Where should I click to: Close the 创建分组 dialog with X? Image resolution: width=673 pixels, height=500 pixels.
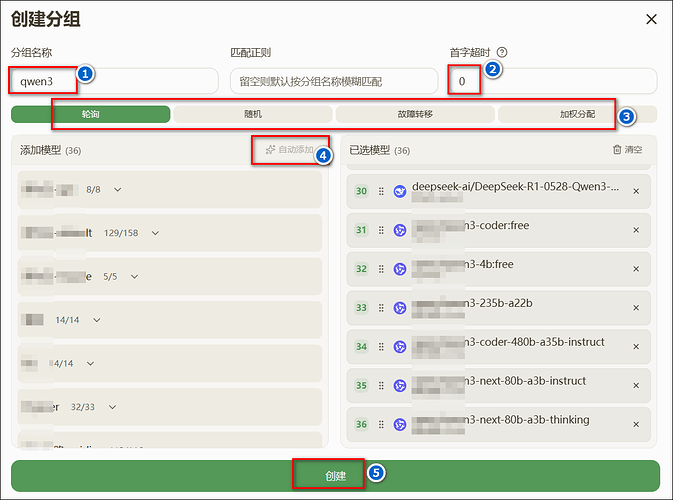click(x=651, y=19)
